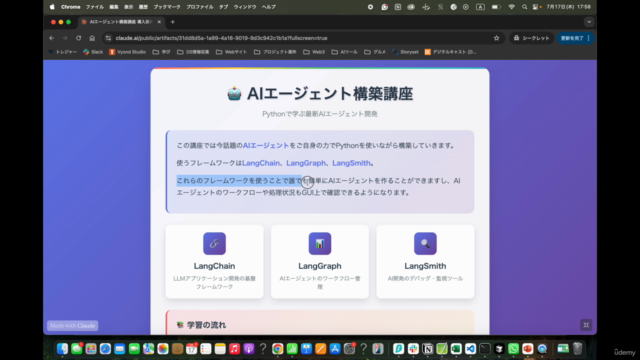Image resolution: width=640 pixels, height=360 pixels.
Task: Open the Storyset bookmark
Action: [405, 52]
